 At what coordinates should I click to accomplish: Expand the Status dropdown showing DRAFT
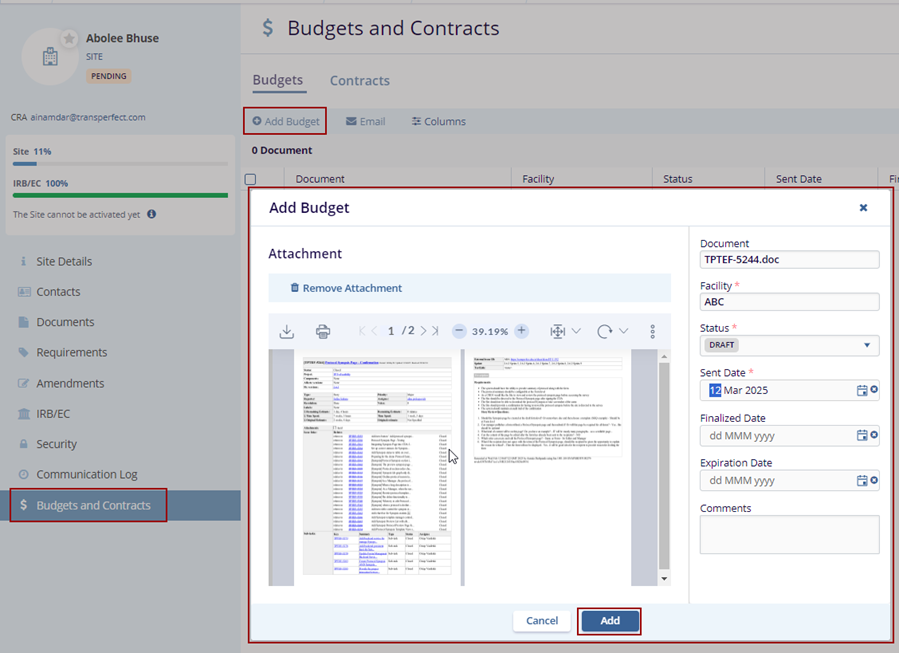pyautogui.click(x=866, y=345)
